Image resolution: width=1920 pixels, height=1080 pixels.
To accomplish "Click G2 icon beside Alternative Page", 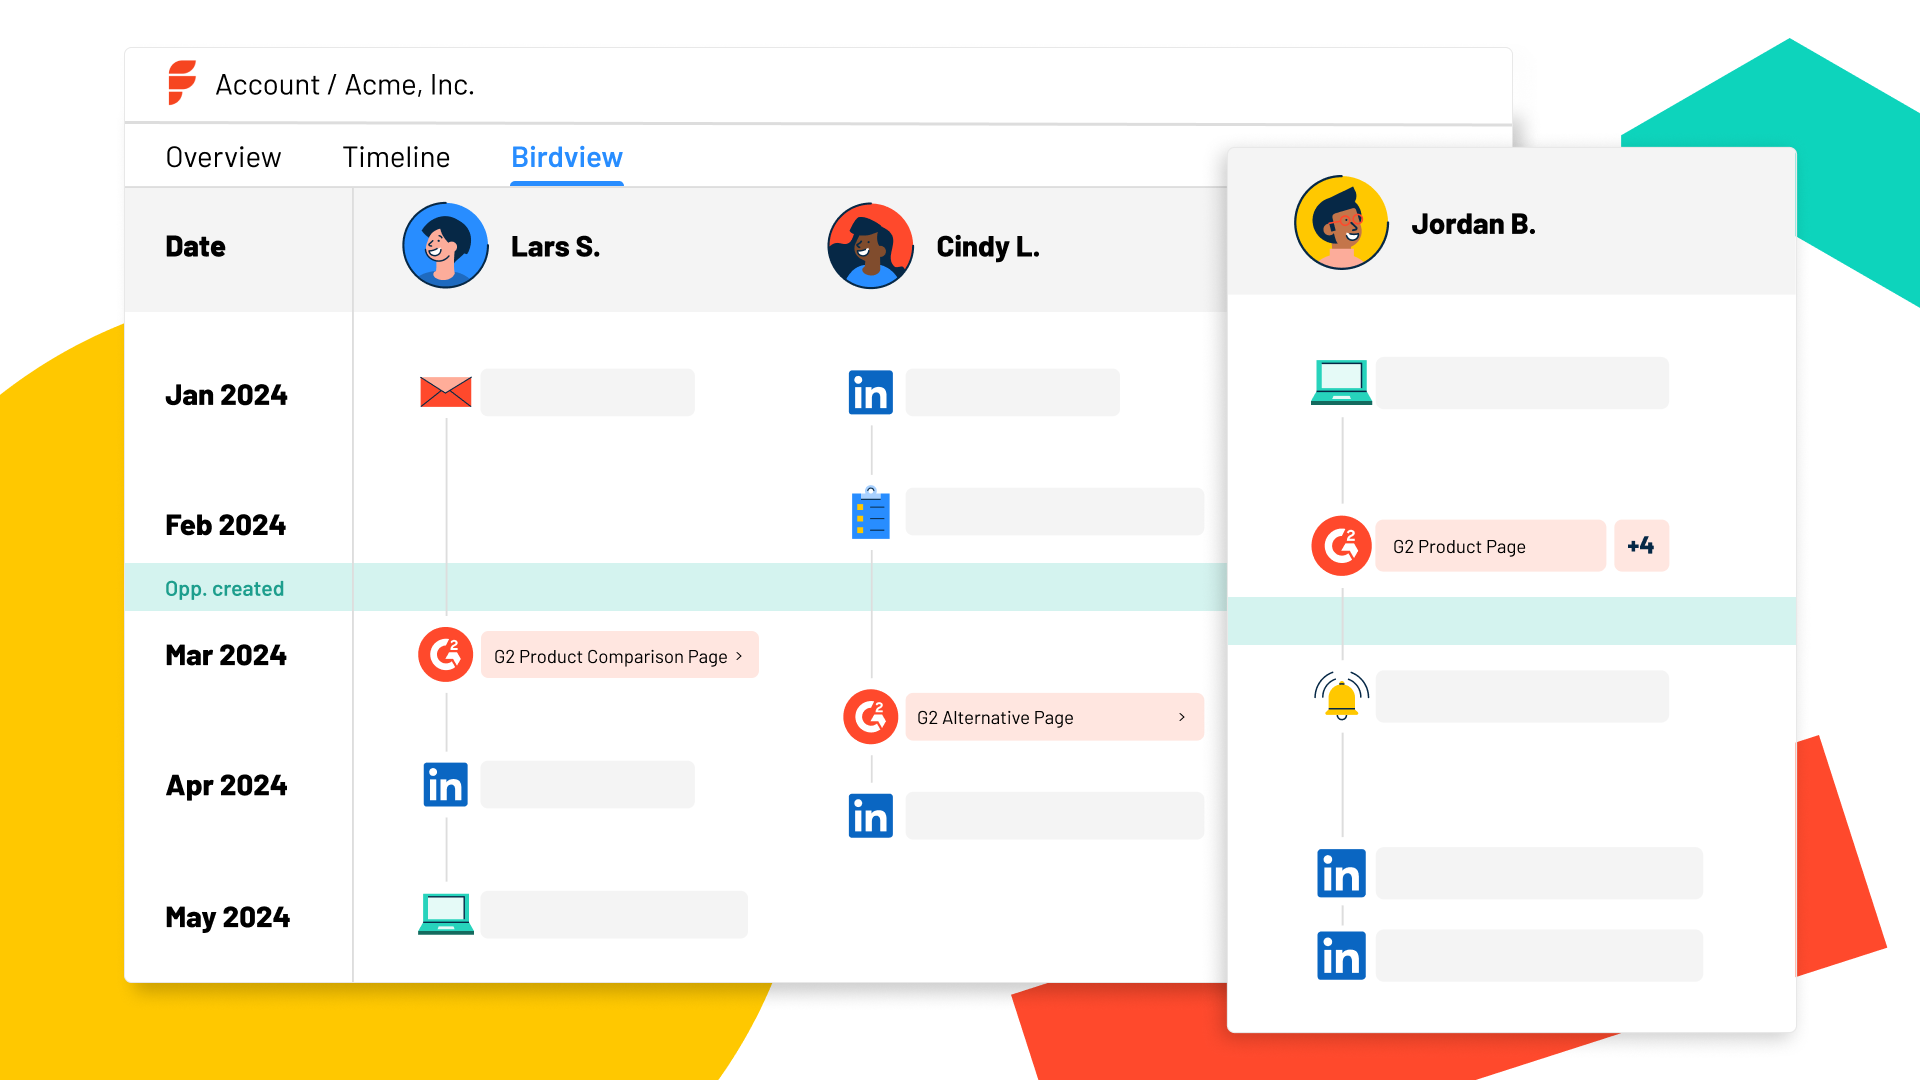I will coord(871,717).
